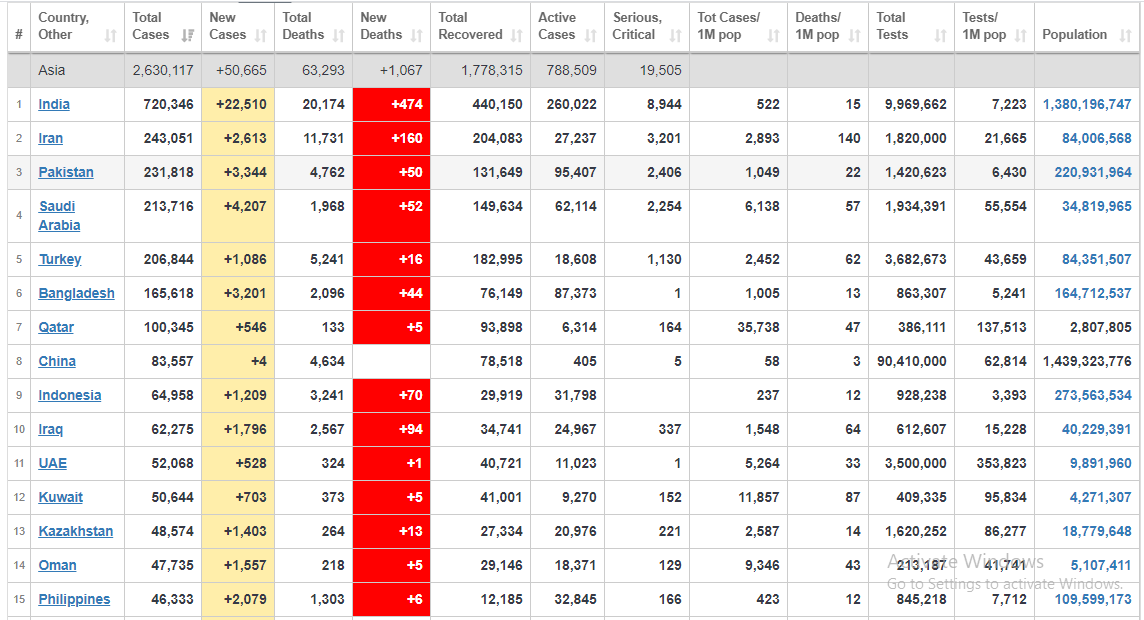Sort by Total Recovered column arrows
The width and height of the screenshot is (1144, 620).
(517, 35)
